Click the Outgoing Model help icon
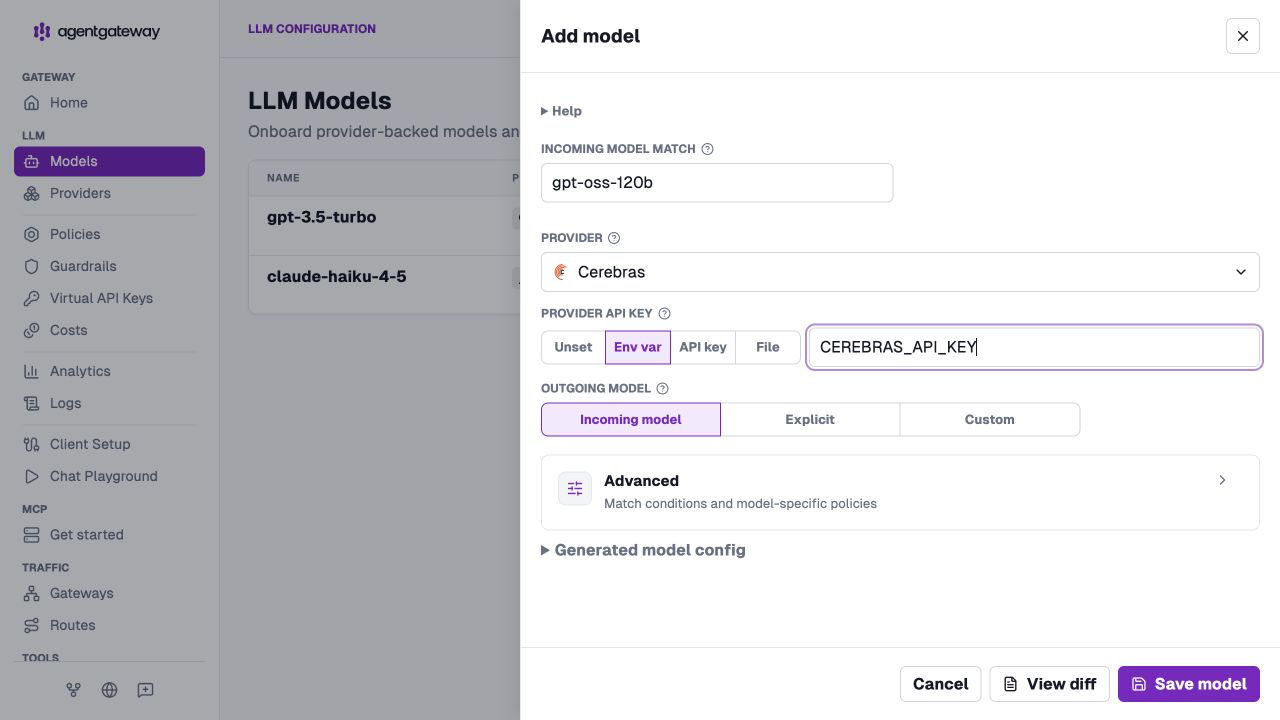Viewport: 1280px width, 720px height. pyautogui.click(x=662, y=388)
